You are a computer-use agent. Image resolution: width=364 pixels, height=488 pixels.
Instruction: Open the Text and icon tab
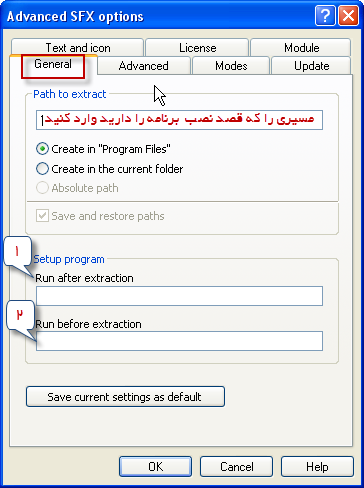pyautogui.click(x=78, y=47)
